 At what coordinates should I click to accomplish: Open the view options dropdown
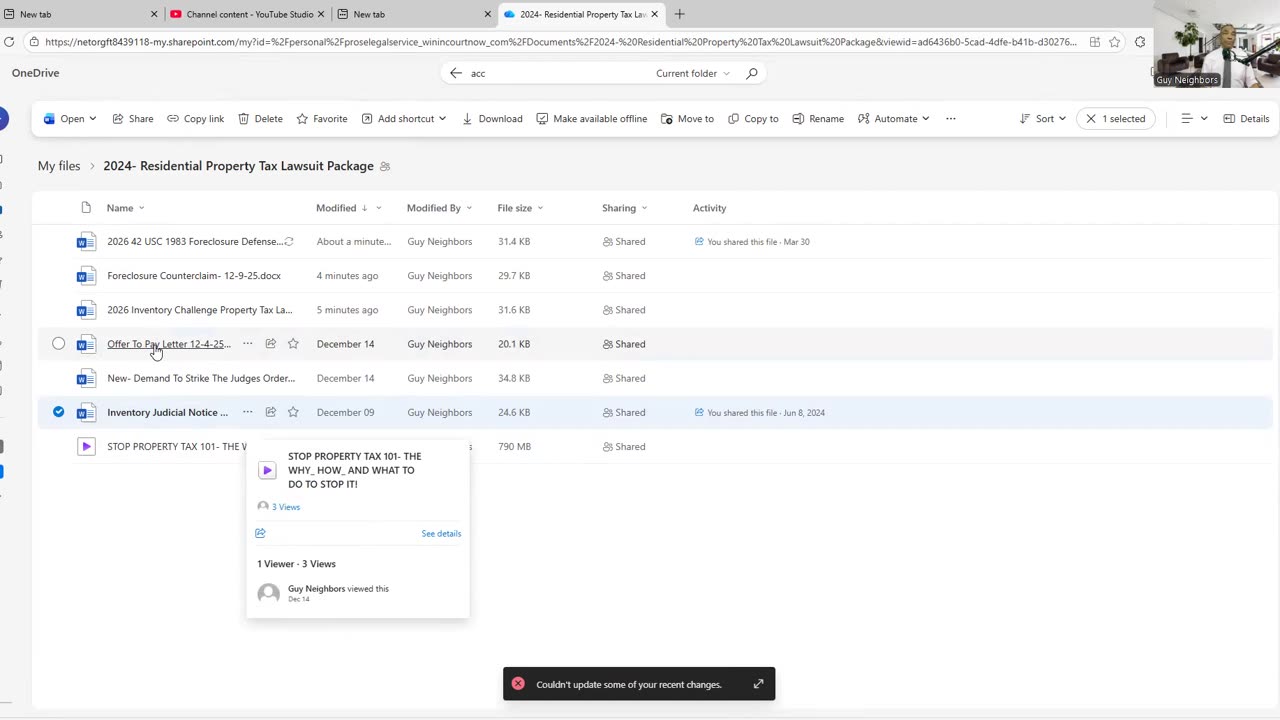pos(1194,119)
